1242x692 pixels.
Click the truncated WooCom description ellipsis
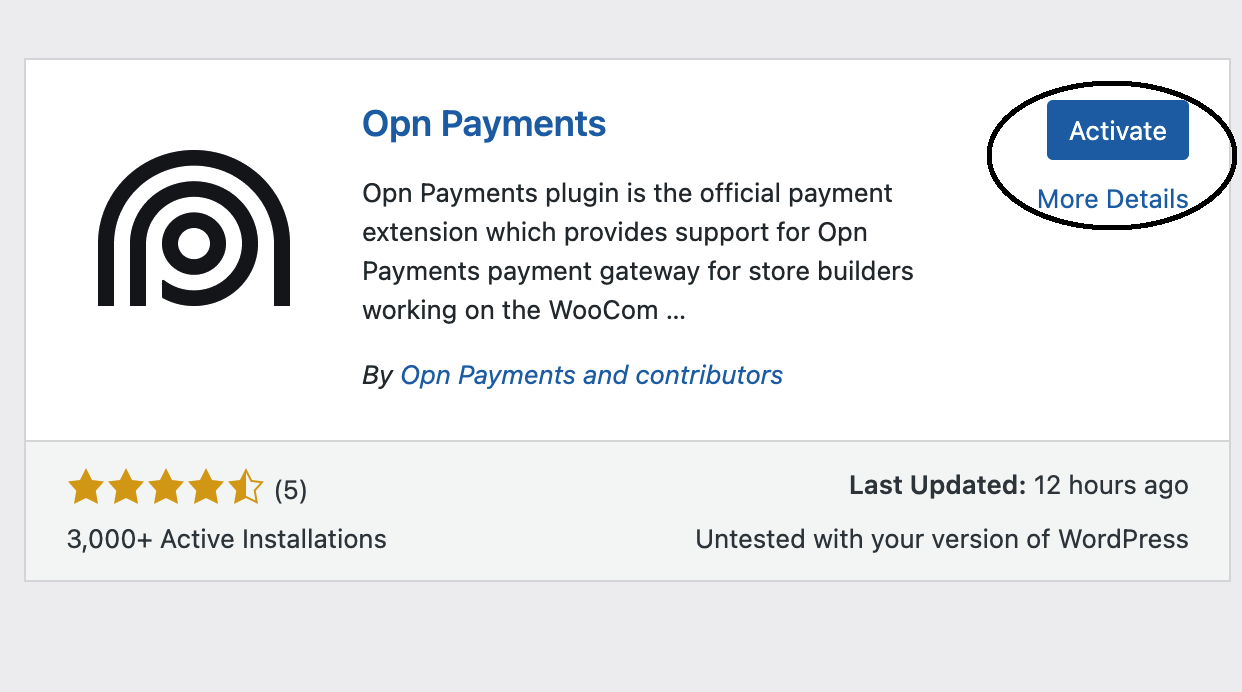point(676,310)
